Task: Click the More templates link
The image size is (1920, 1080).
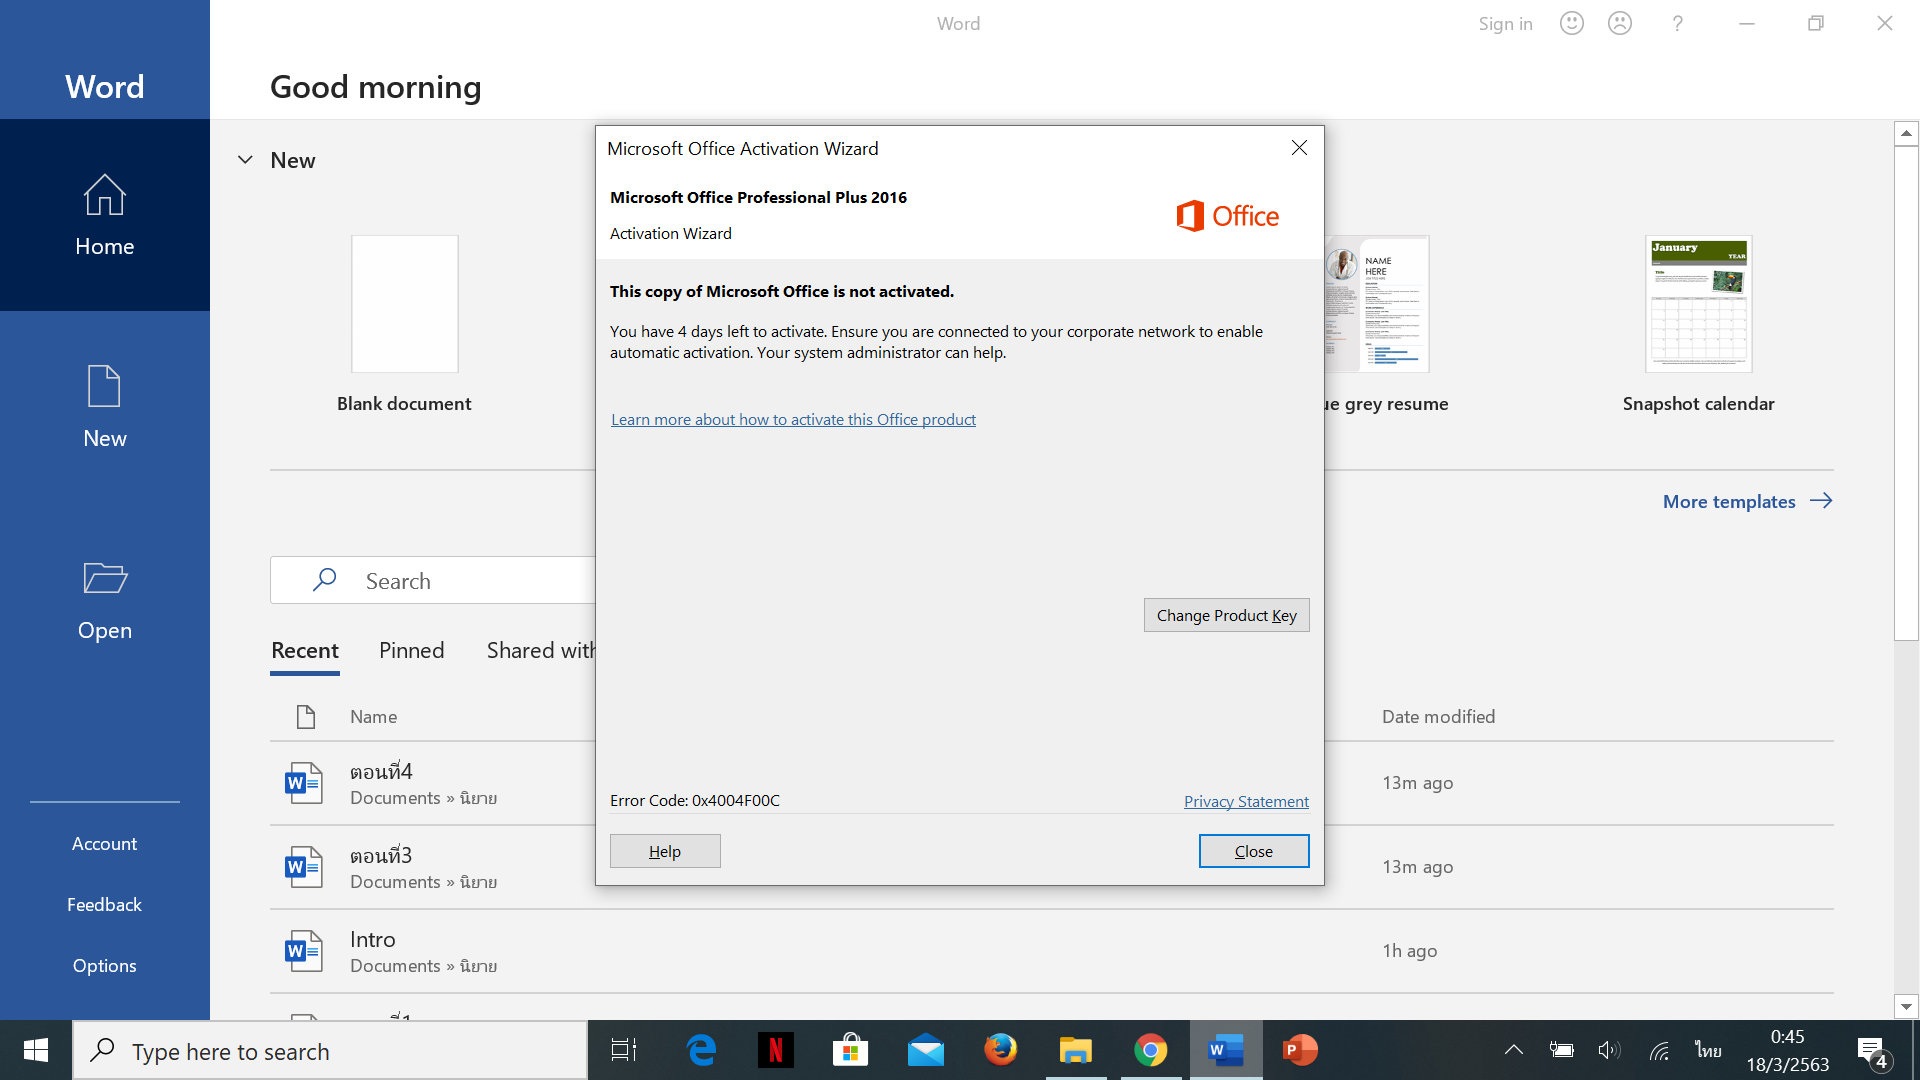Action: coord(1747,501)
